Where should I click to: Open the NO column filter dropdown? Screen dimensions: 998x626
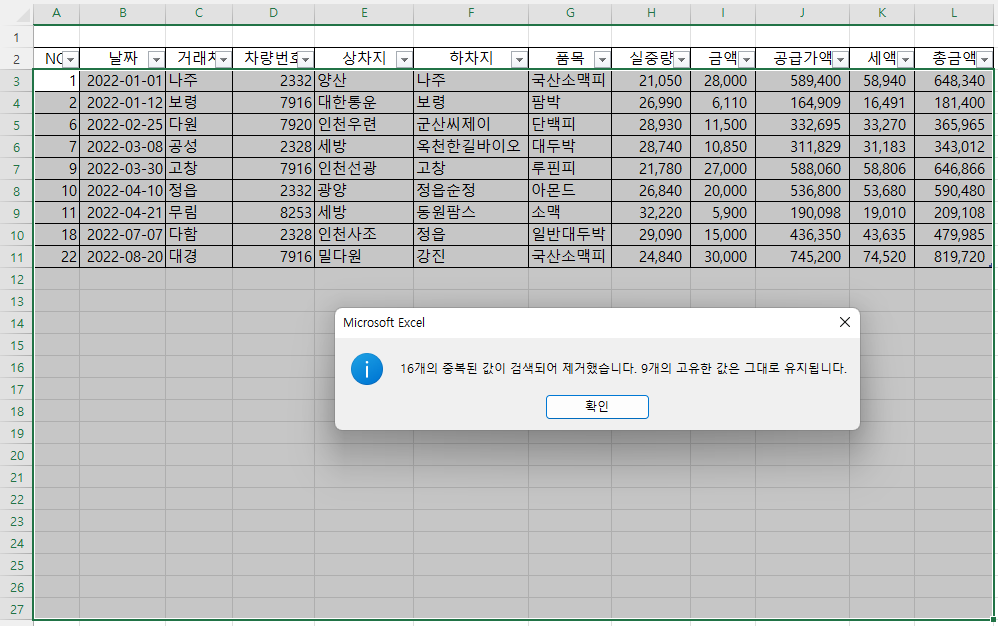point(70,60)
